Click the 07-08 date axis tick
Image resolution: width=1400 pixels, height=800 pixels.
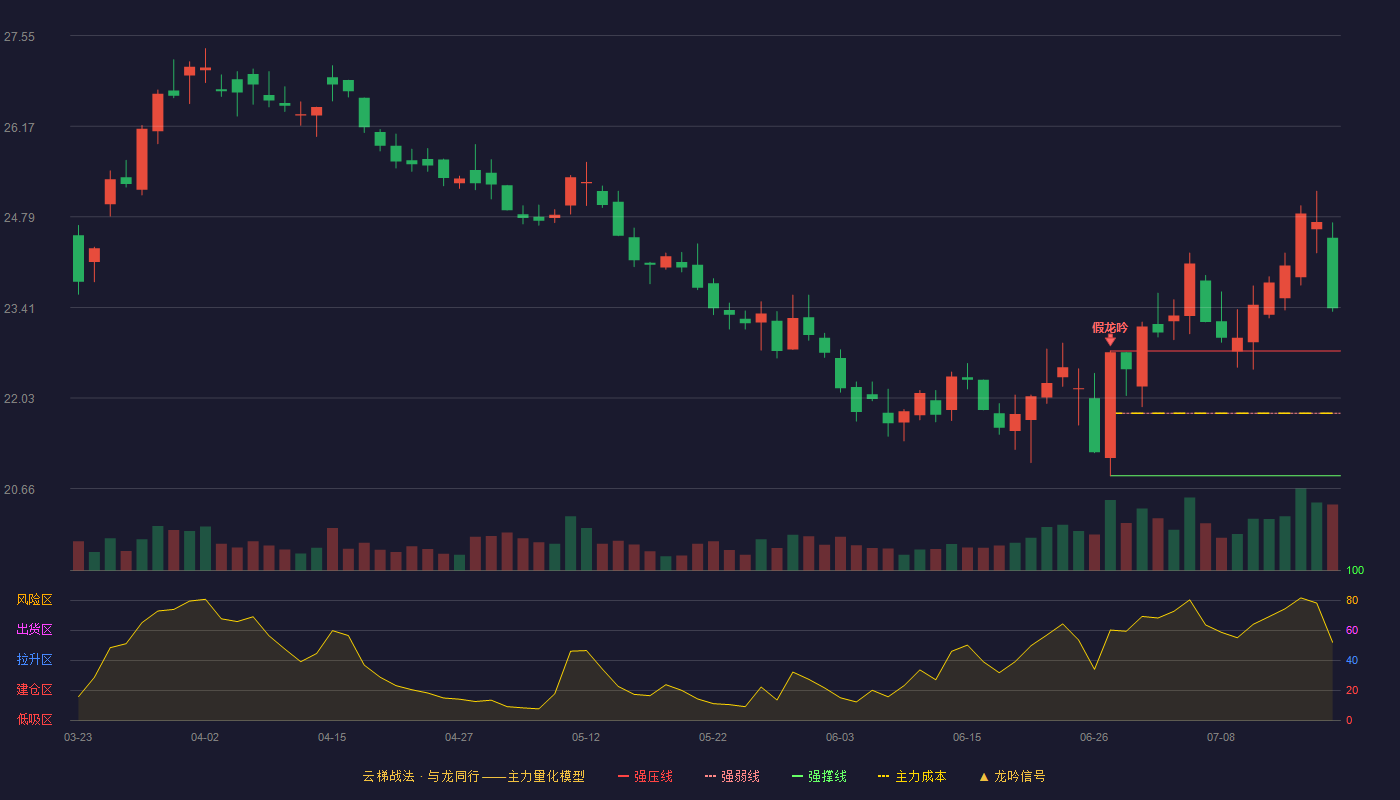click(1221, 737)
